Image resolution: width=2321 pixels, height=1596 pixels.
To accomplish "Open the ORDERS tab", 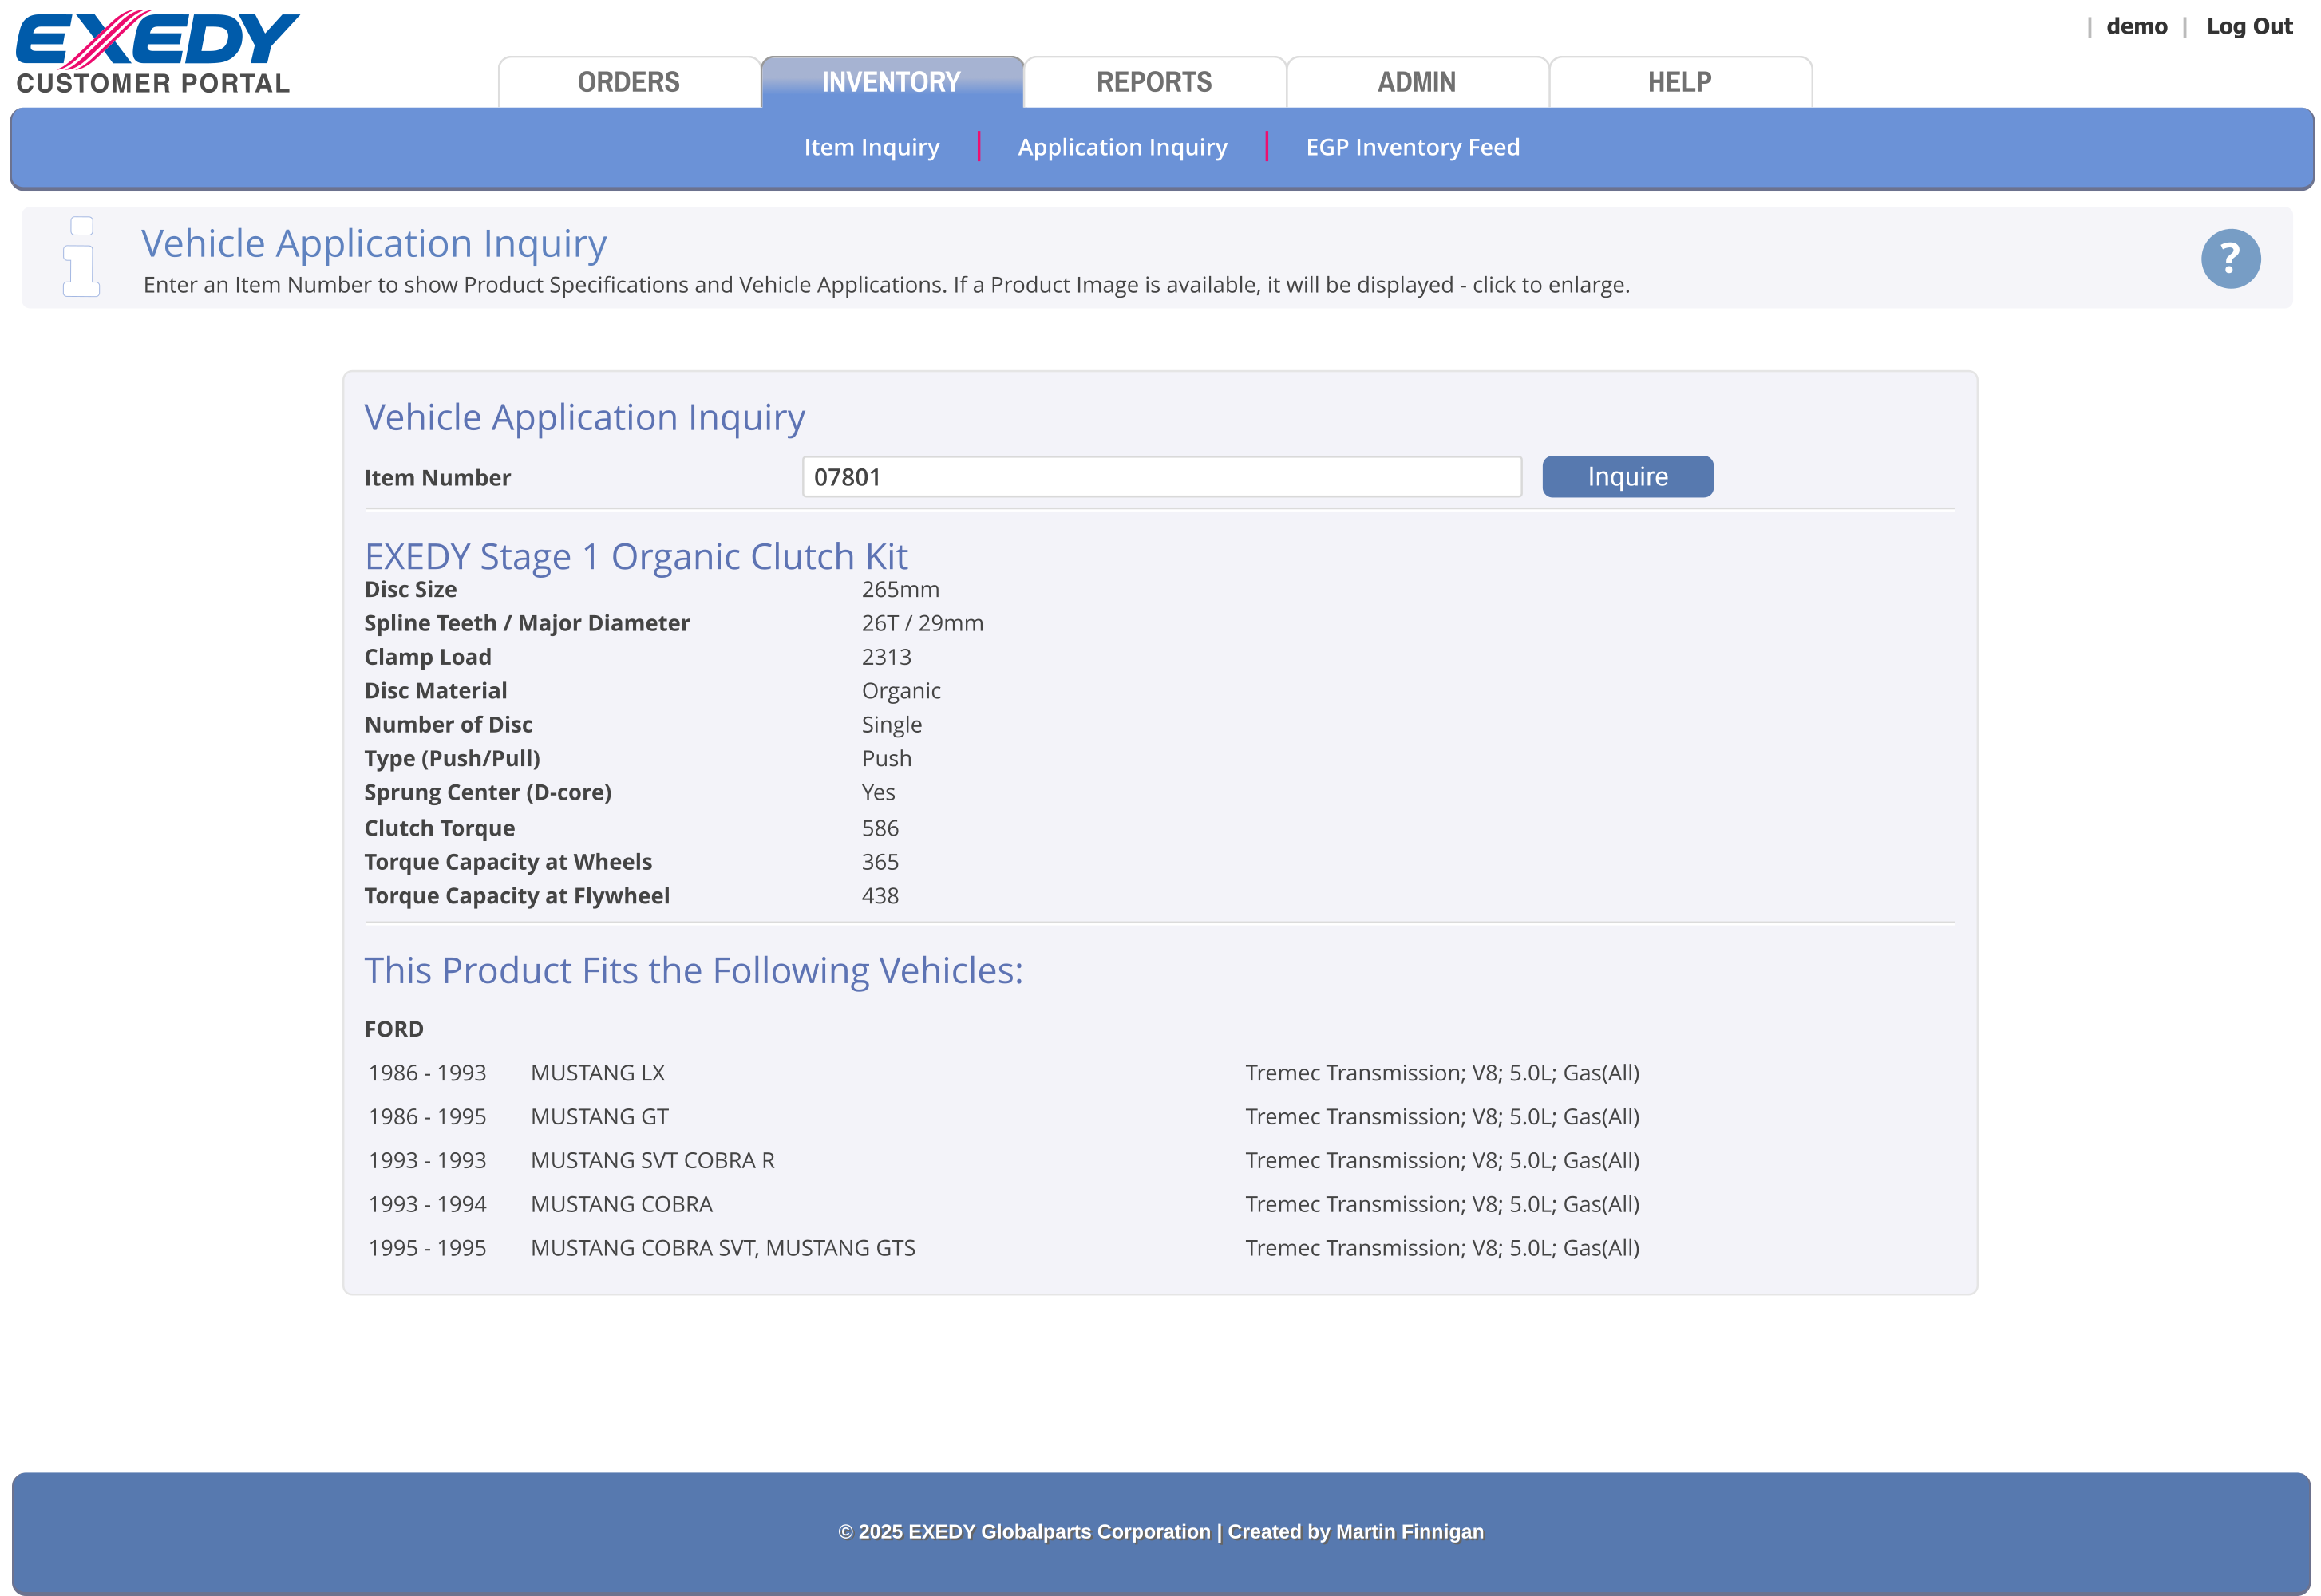I will coord(628,82).
